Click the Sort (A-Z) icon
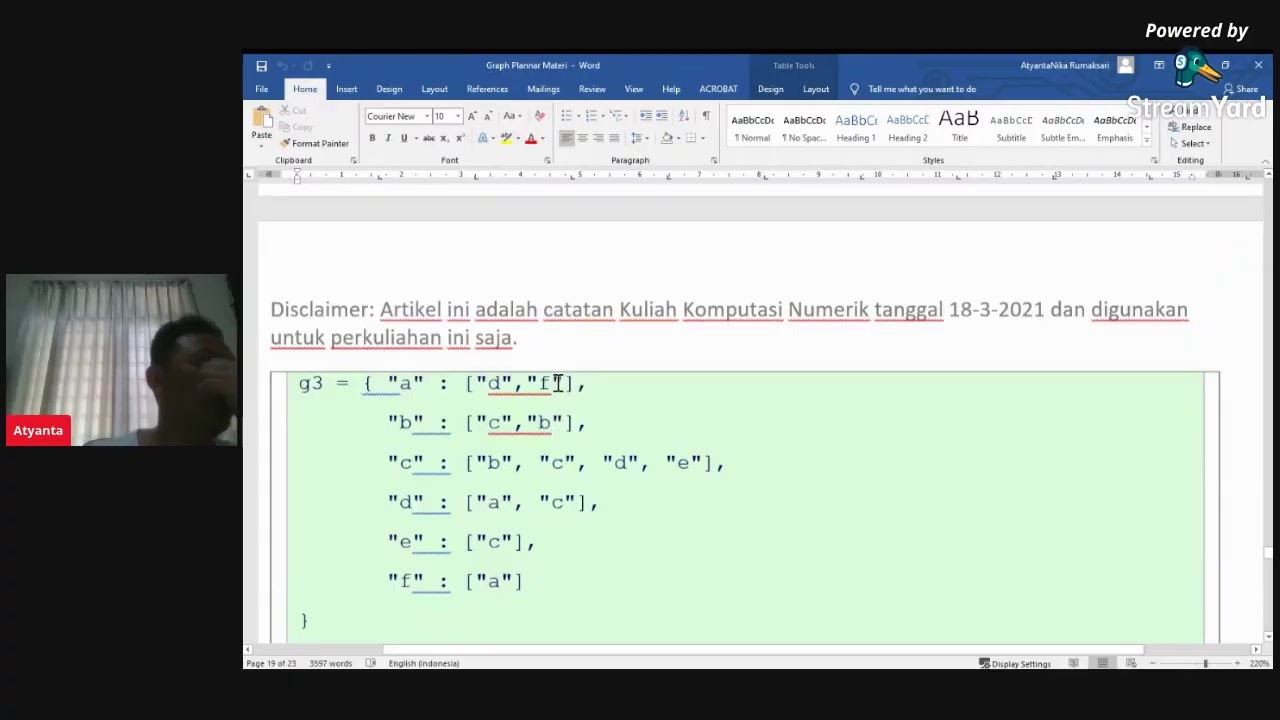The height and width of the screenshot is (720, 1280). pos(684,116)
